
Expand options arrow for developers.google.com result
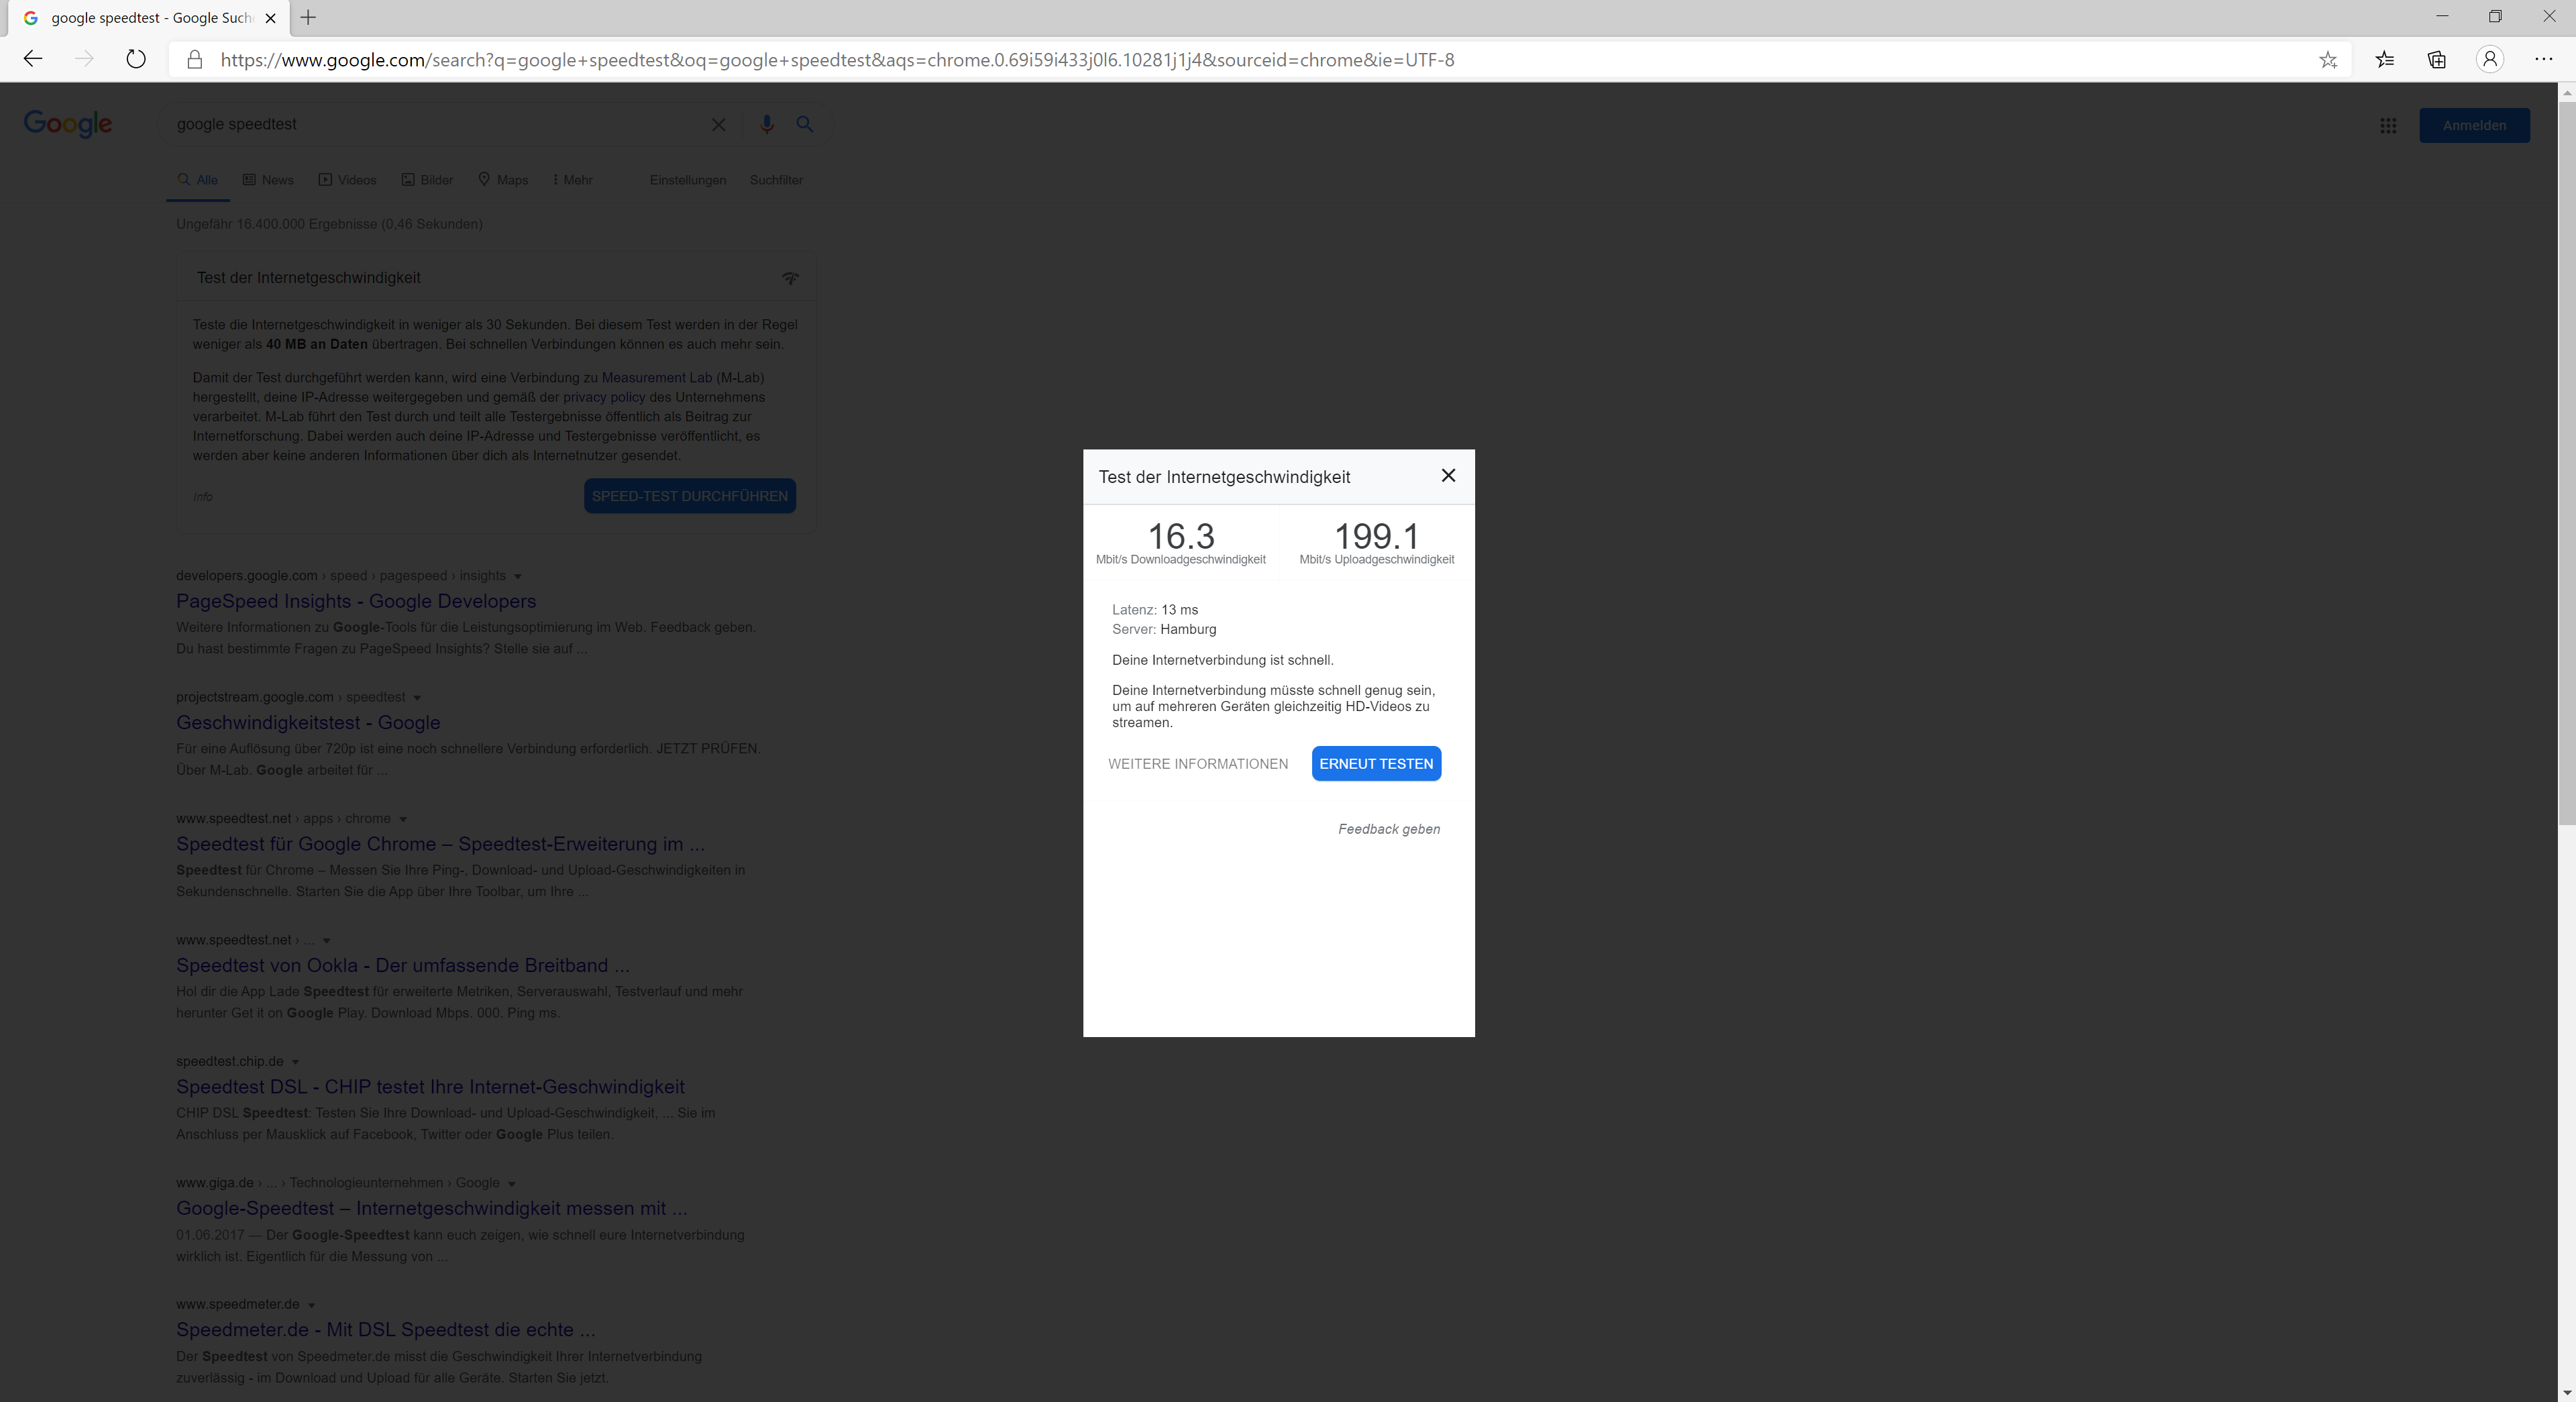point(518,576)
